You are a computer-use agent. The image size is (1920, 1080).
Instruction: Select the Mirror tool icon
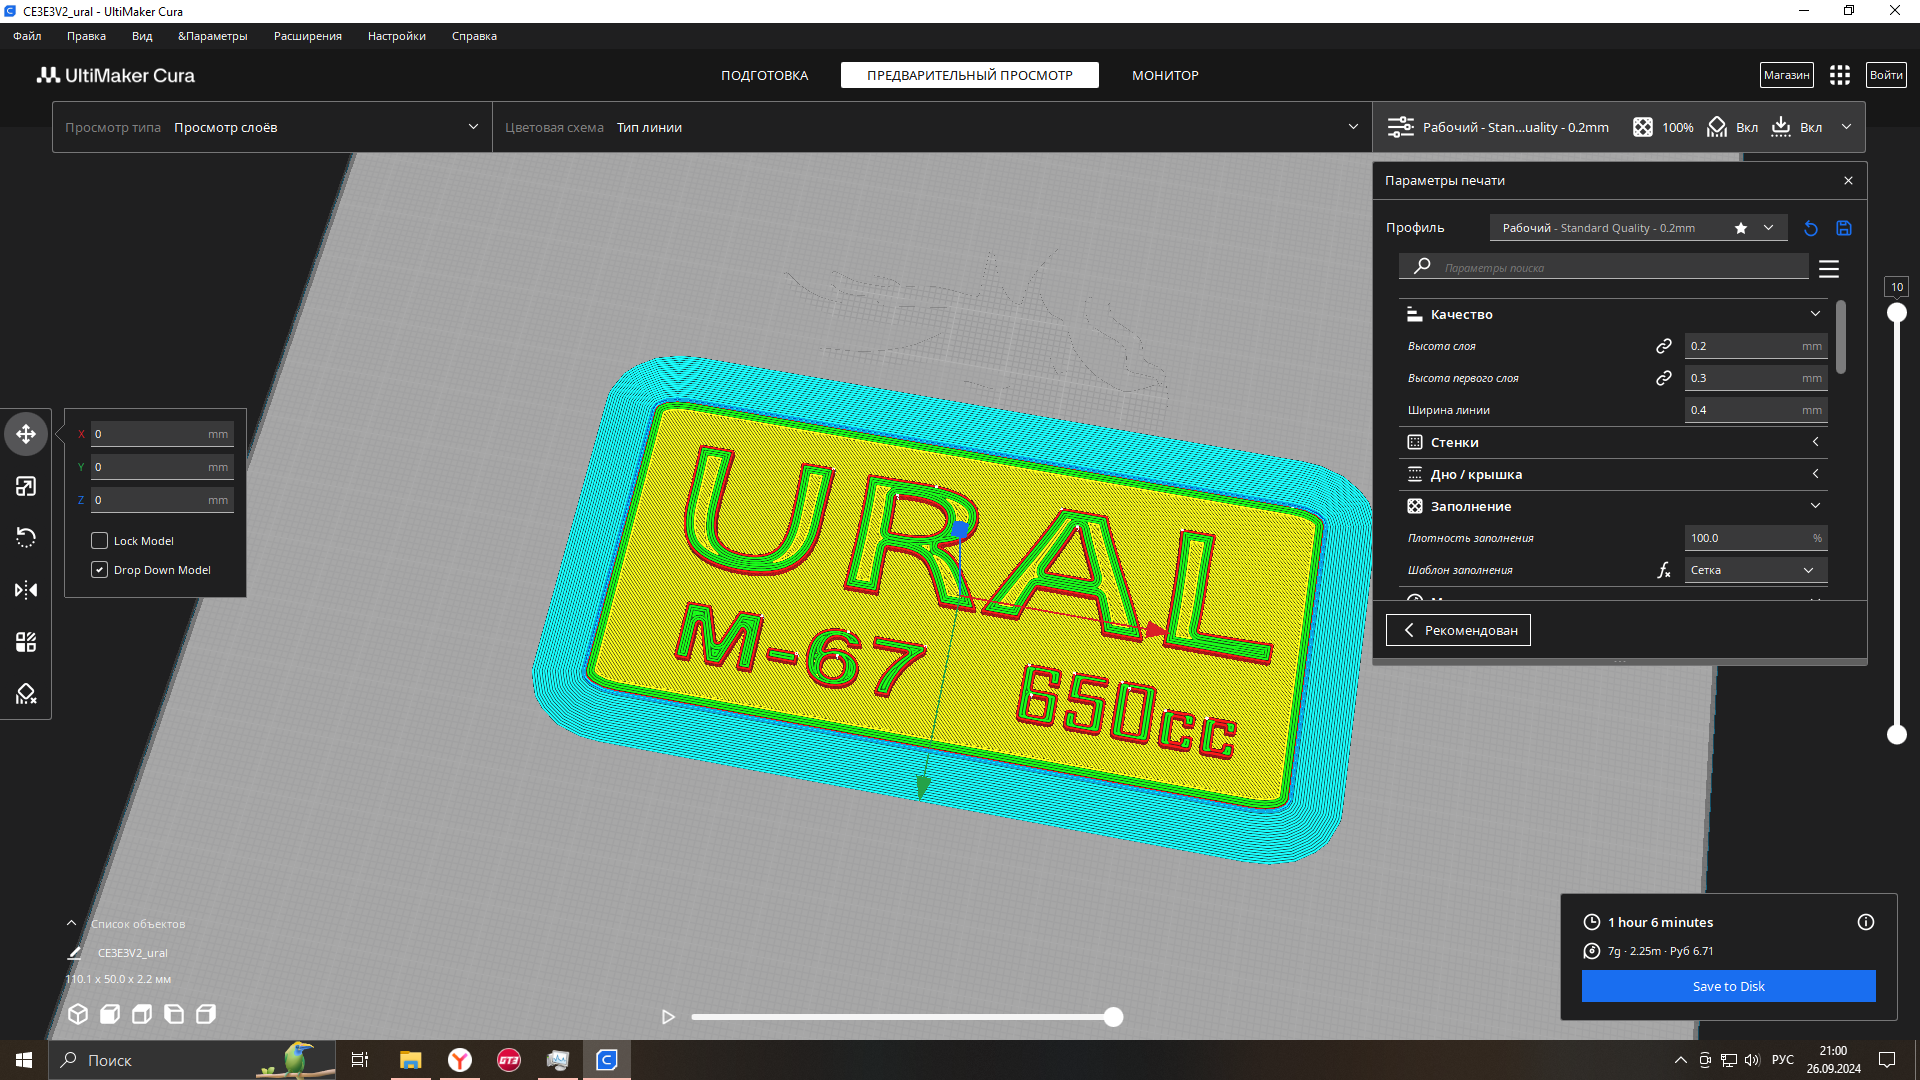point(26,590)
